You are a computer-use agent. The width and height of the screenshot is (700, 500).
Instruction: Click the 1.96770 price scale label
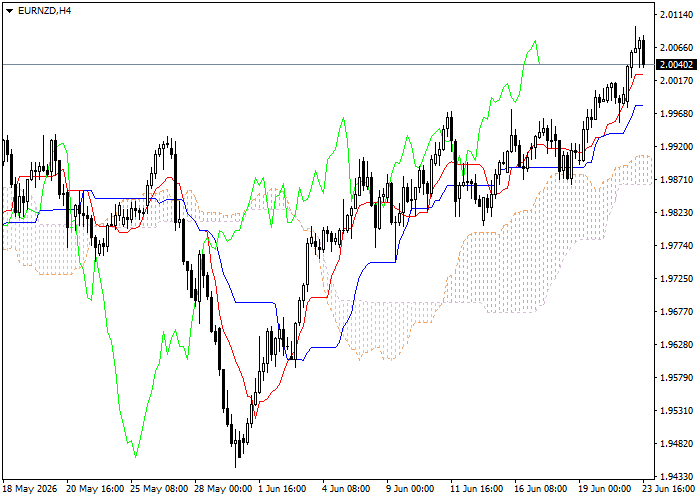[676, 312]
